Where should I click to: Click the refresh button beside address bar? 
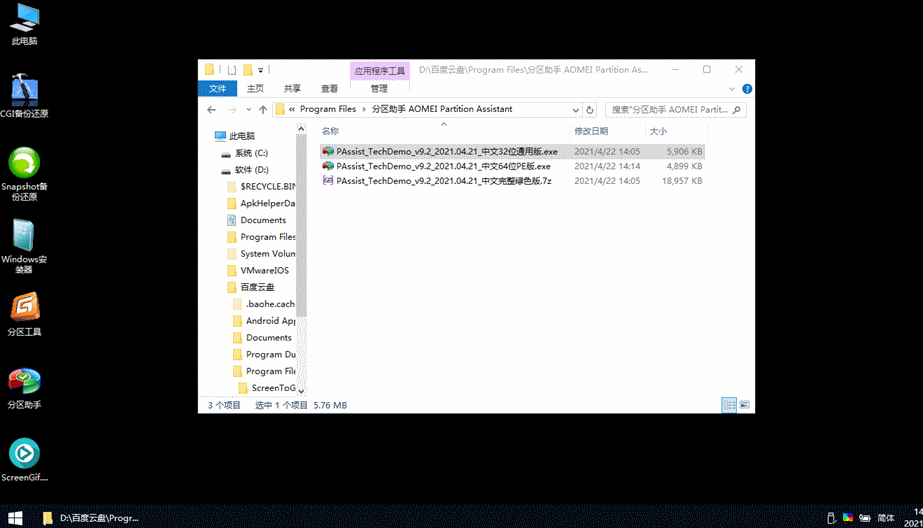click(590, 110)
